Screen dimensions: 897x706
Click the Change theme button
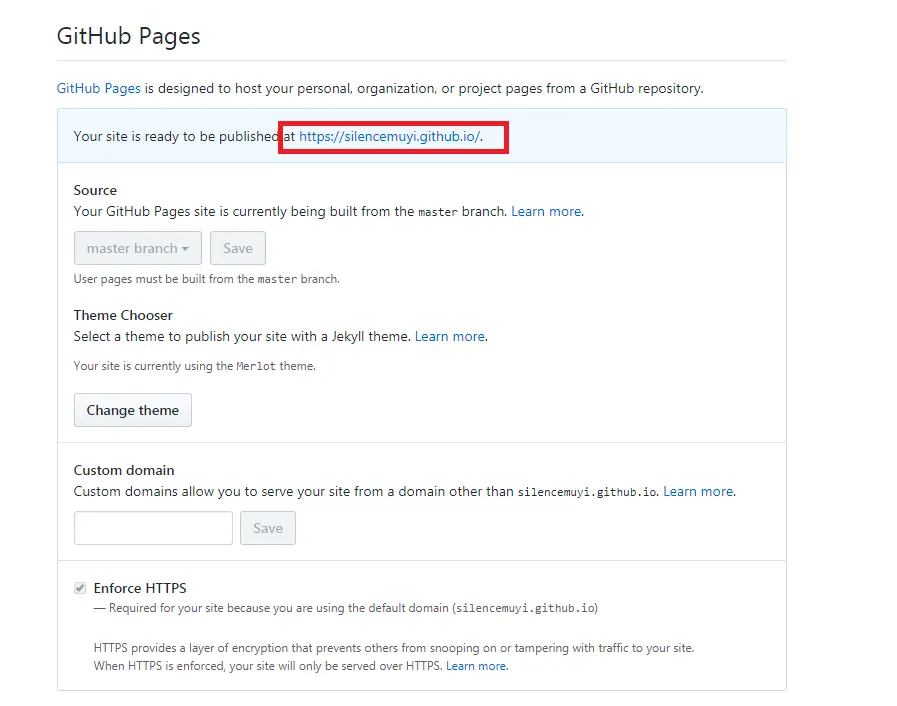pyautogui.click(x=133, y=410)
